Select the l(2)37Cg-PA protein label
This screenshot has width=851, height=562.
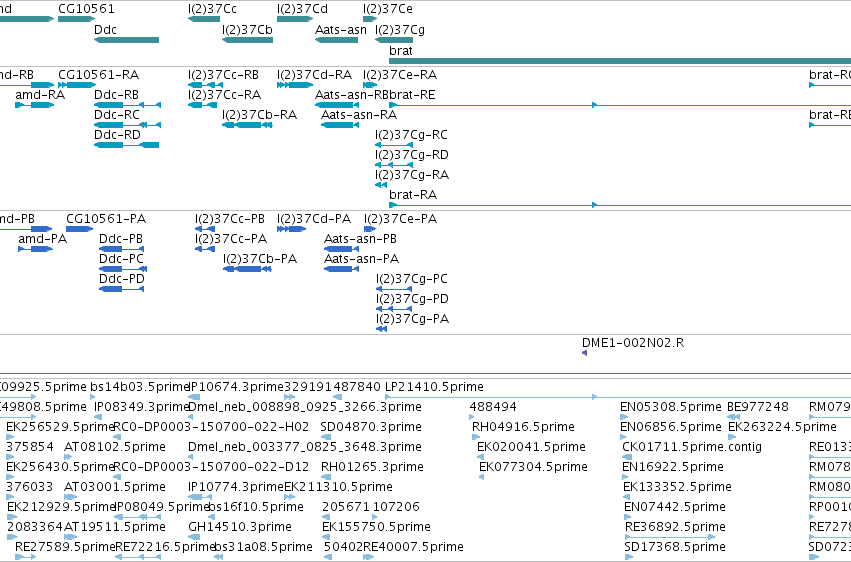tap(412, 318)
